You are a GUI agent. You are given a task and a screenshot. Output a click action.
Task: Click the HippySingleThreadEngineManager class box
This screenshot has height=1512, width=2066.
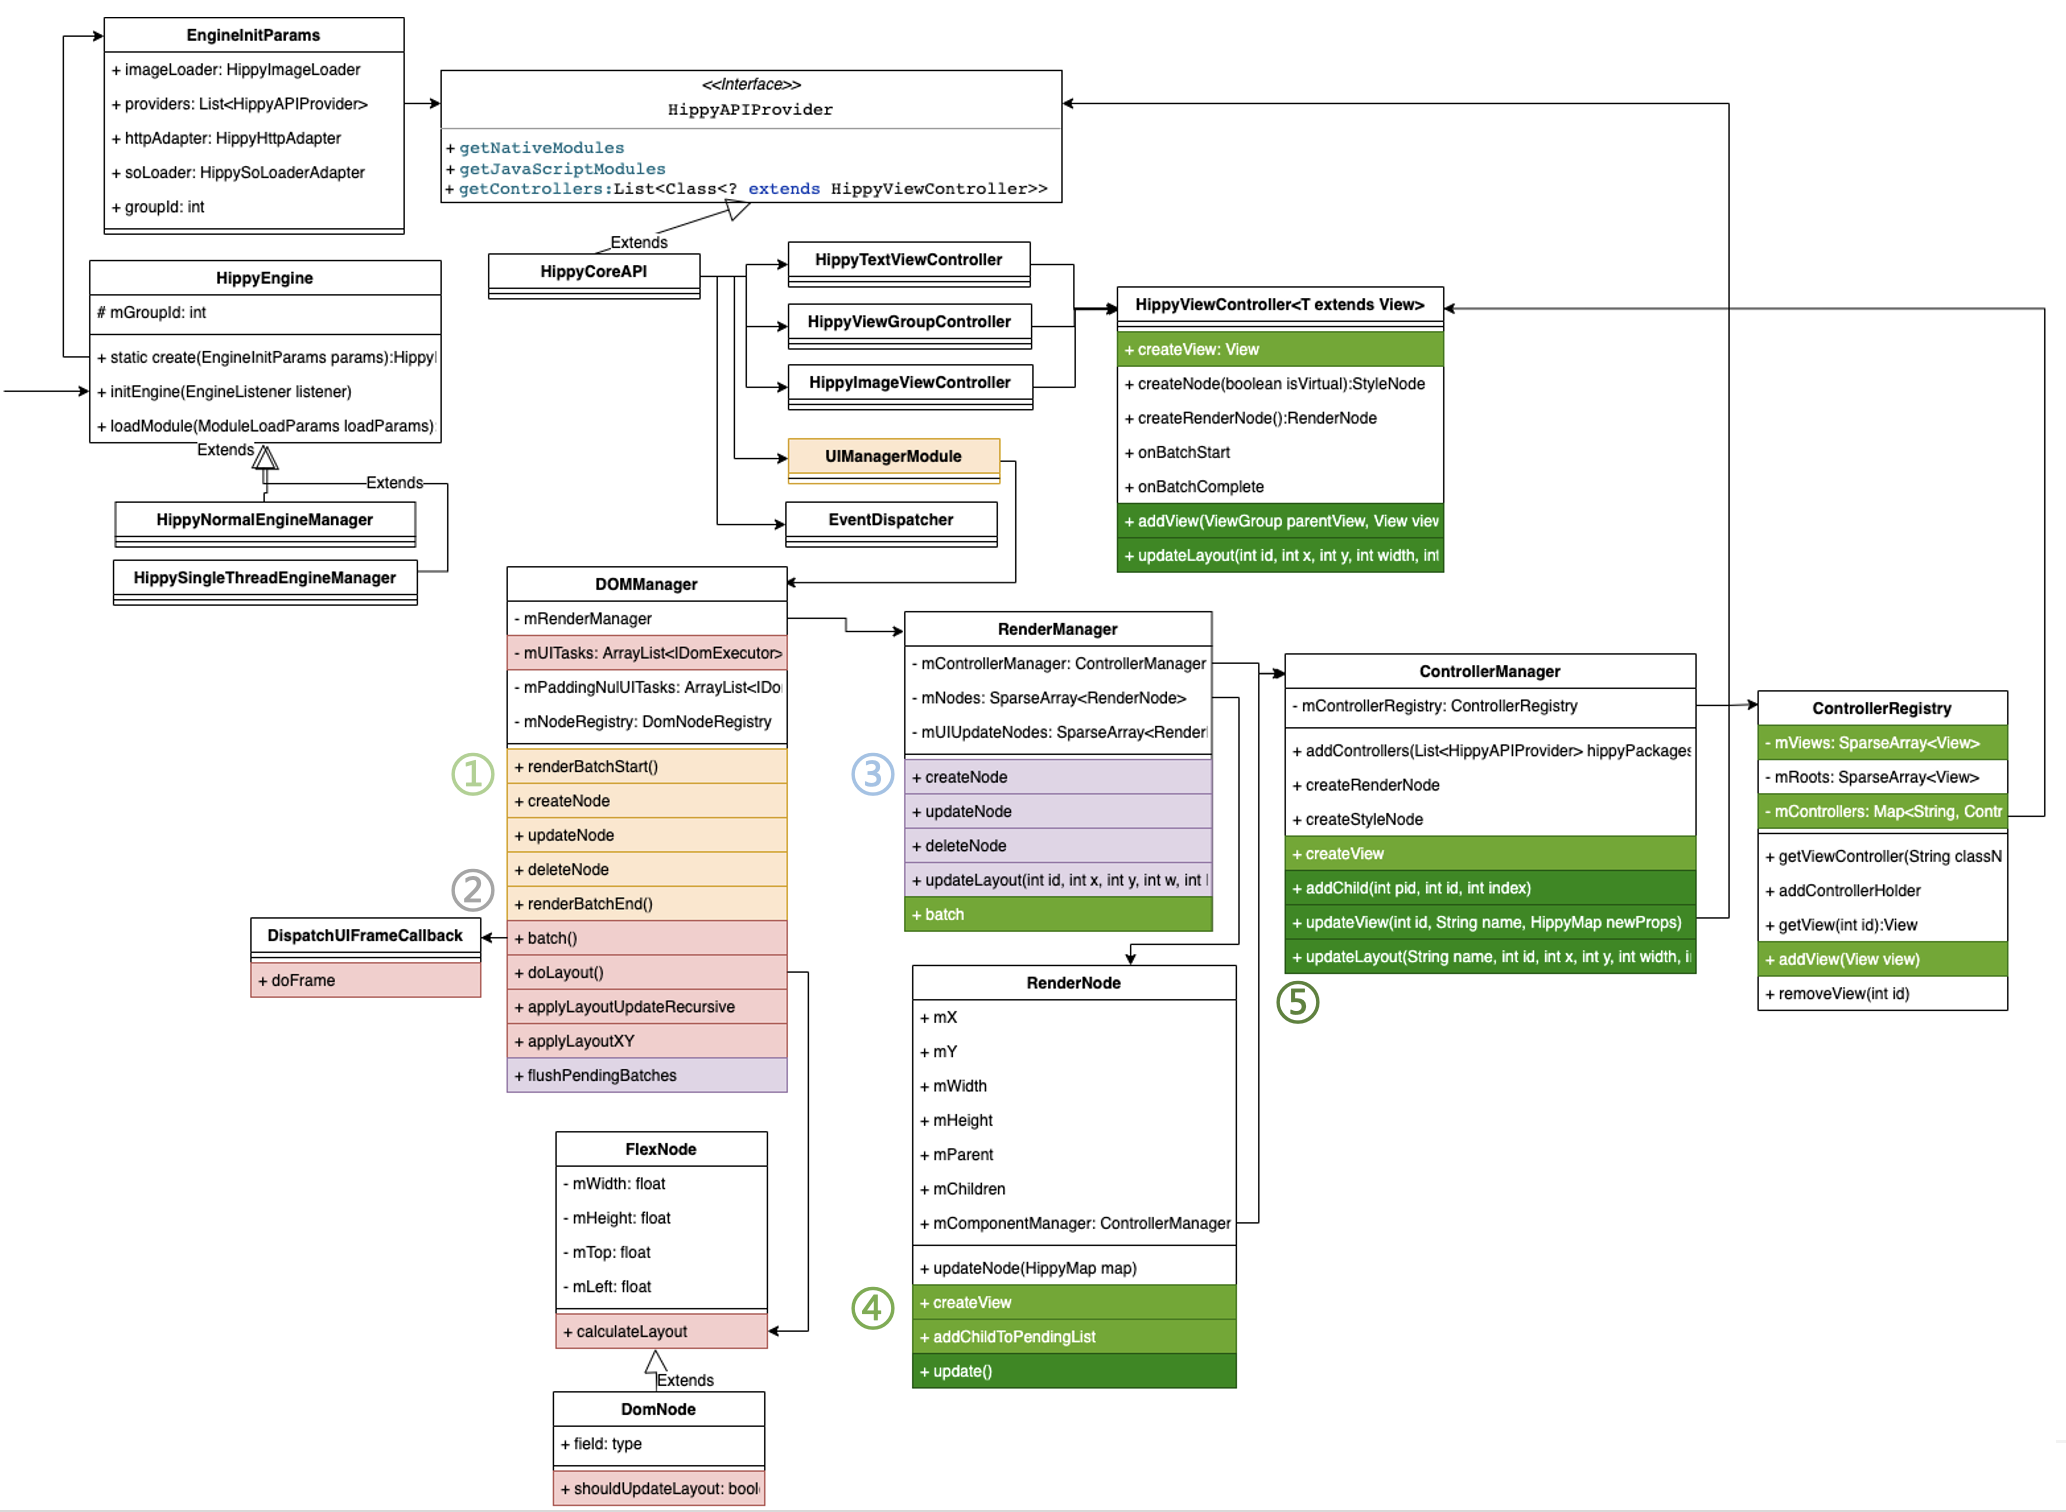pos(265,582)
